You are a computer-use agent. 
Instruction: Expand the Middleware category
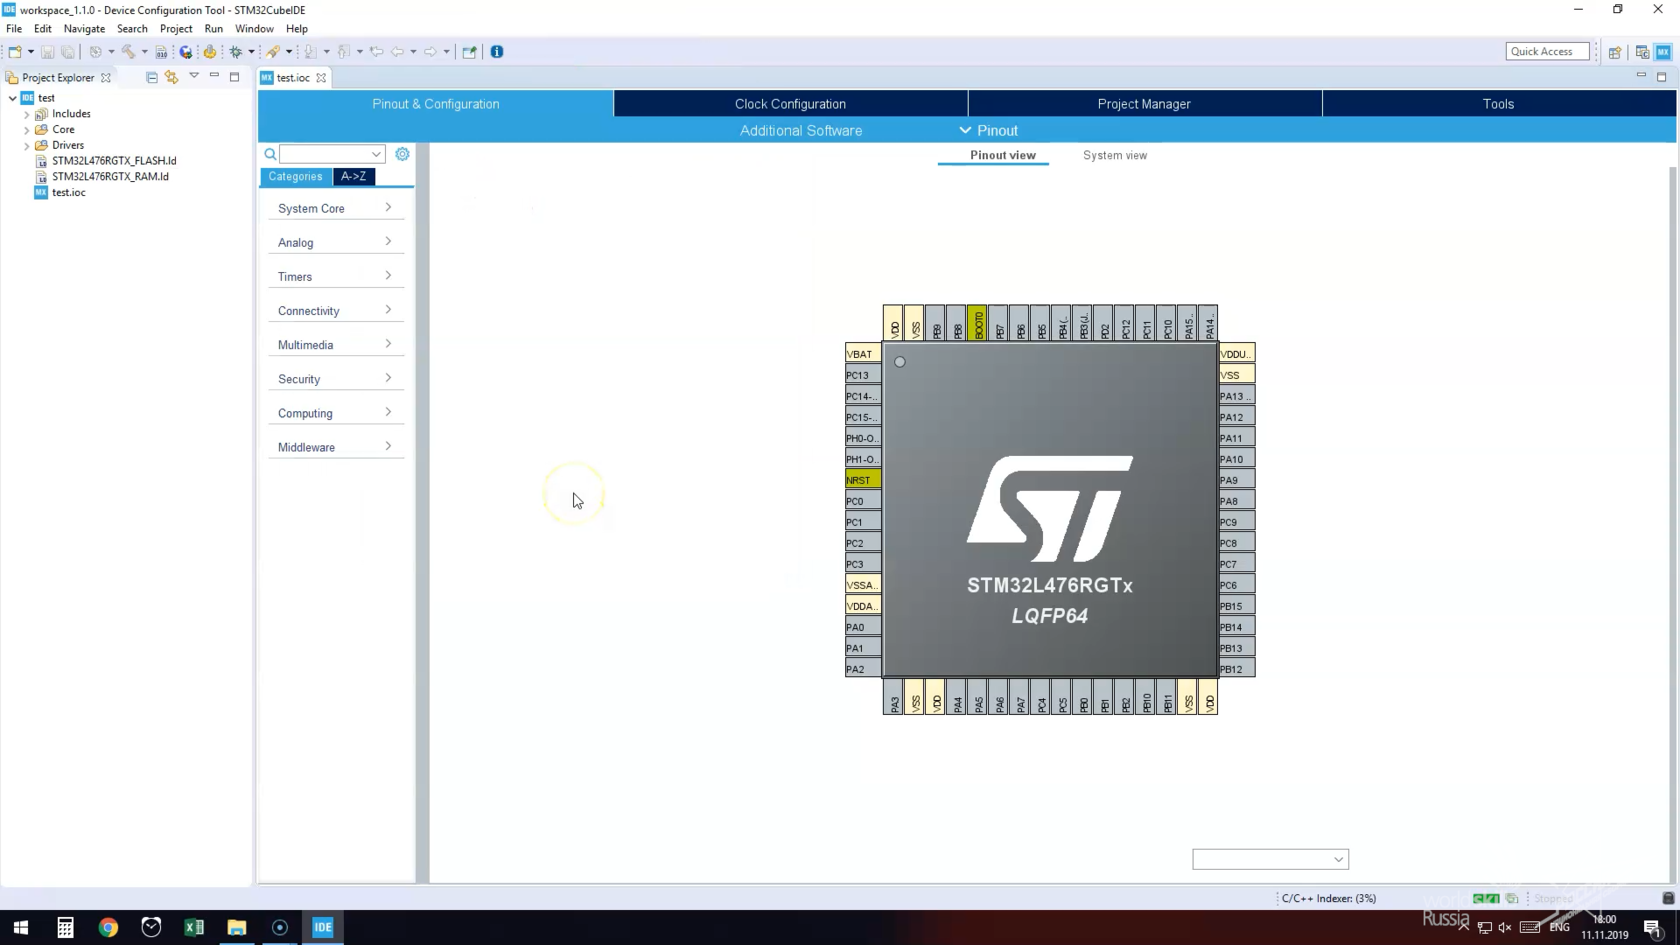click(x=335, y=446)
